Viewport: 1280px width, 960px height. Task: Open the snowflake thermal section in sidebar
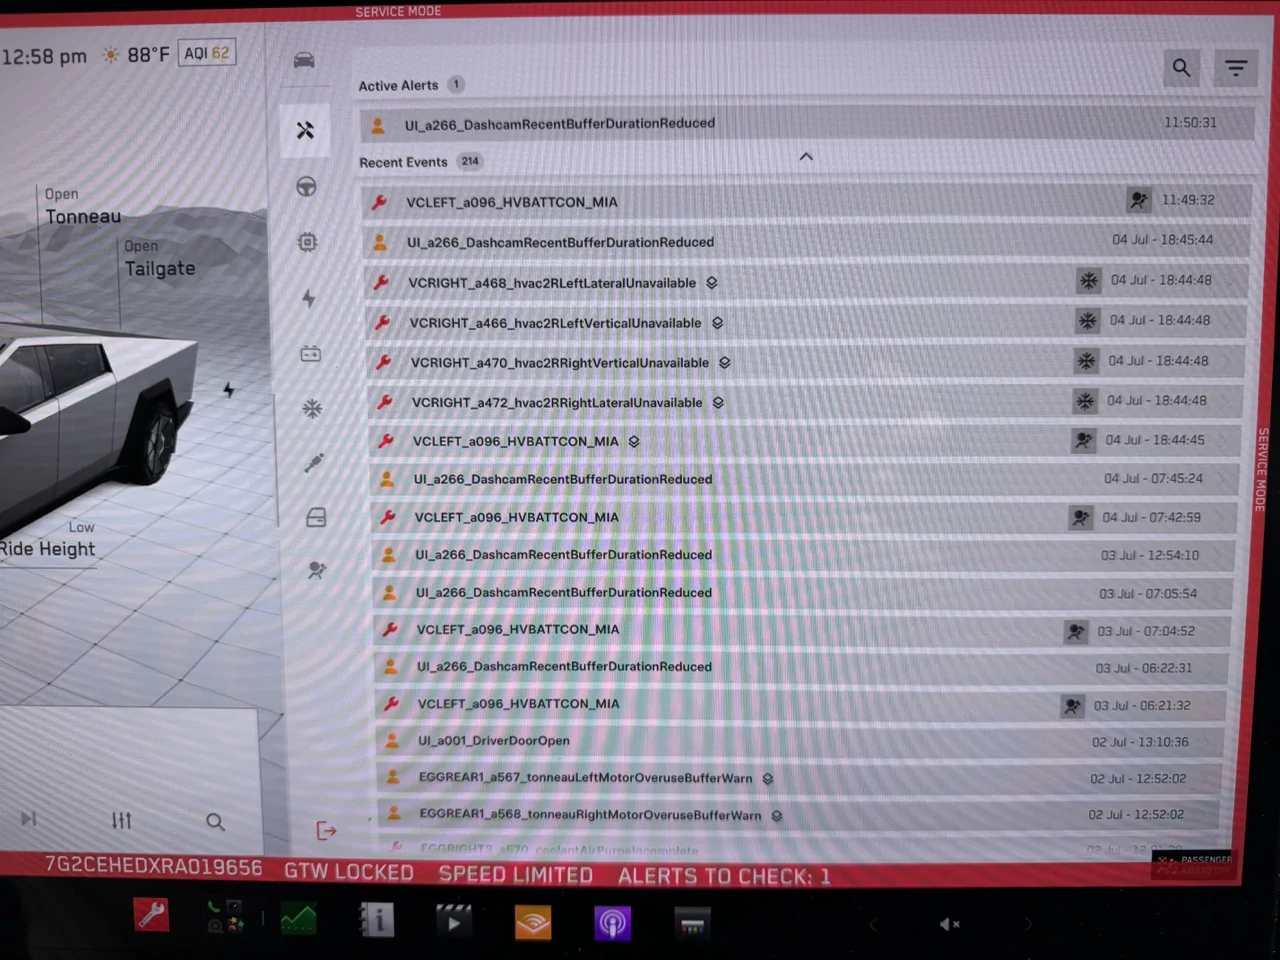point(313,408)
